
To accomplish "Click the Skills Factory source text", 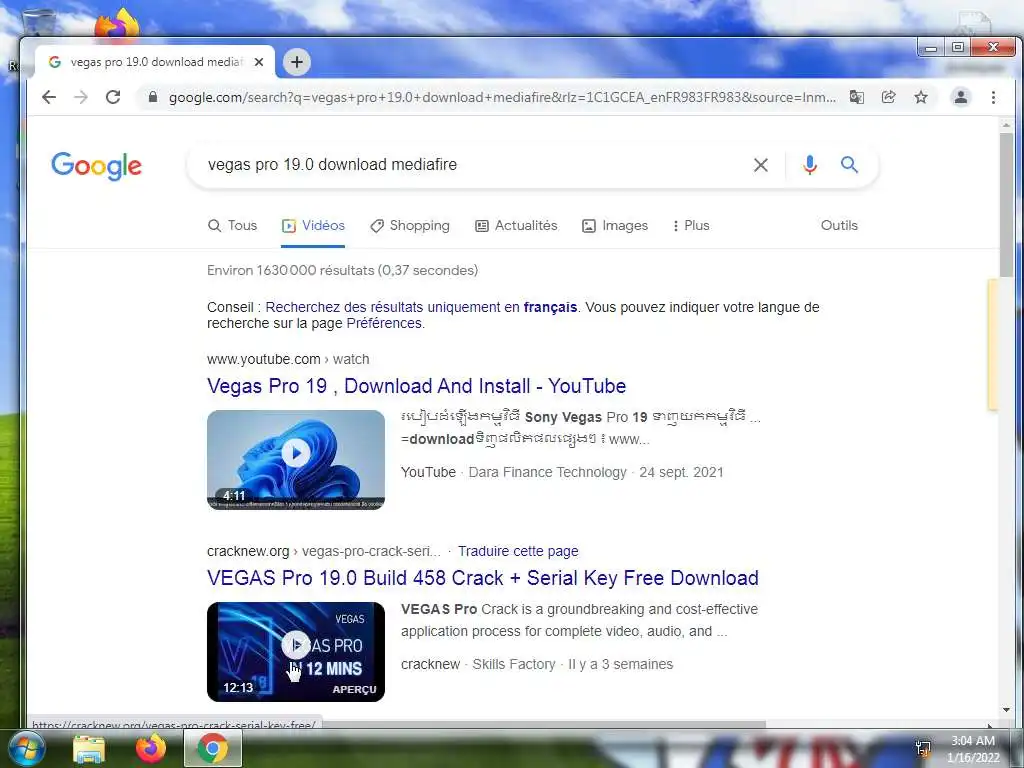I will [x=514, y=664].
